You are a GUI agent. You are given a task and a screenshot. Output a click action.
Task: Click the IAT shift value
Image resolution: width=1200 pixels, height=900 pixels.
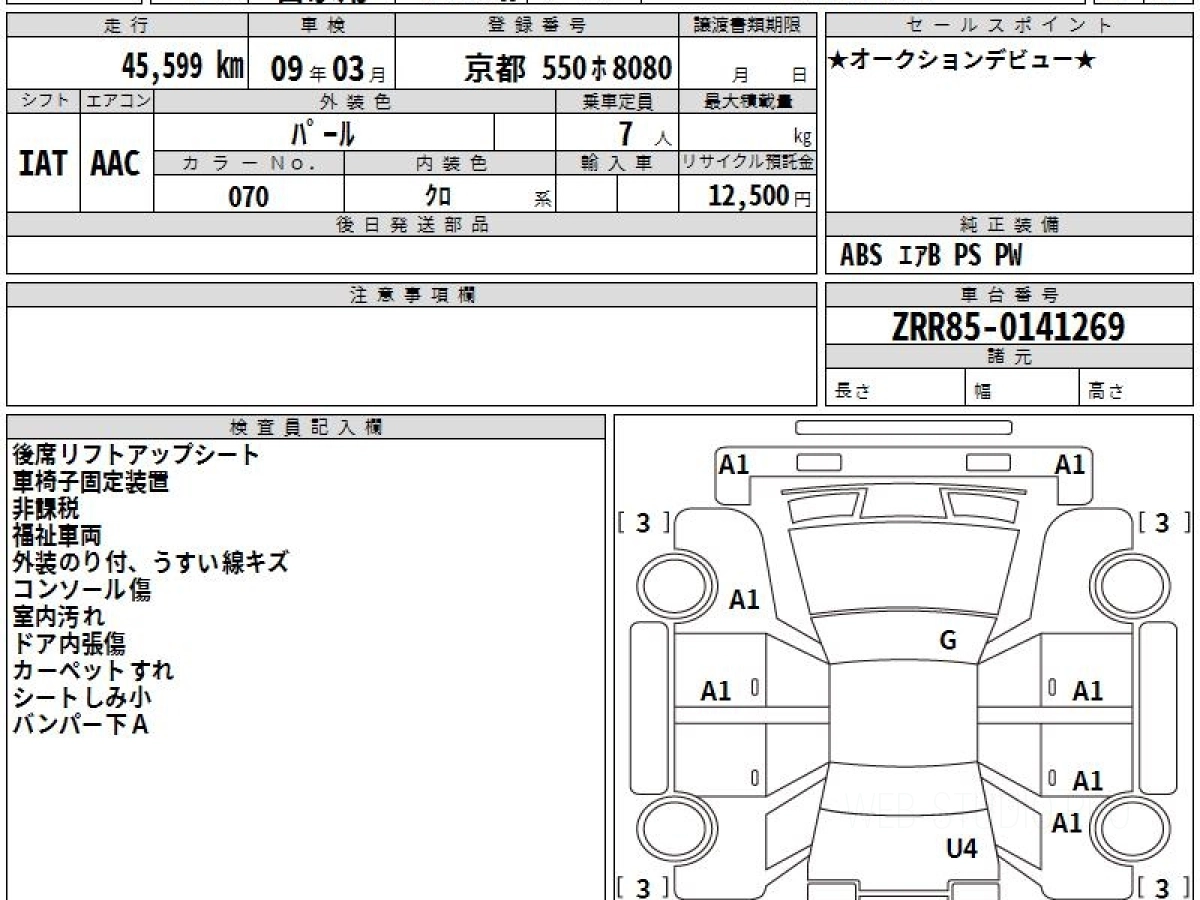43,163
